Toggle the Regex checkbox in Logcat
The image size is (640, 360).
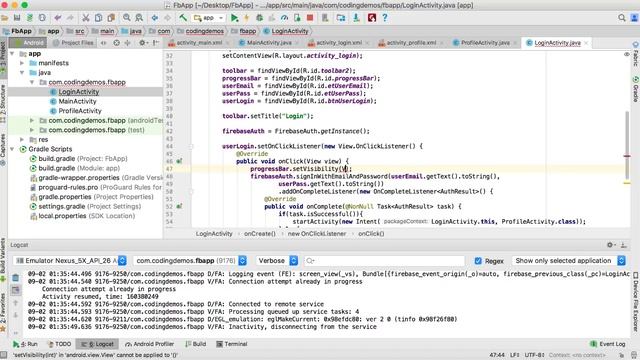[478, 260]
